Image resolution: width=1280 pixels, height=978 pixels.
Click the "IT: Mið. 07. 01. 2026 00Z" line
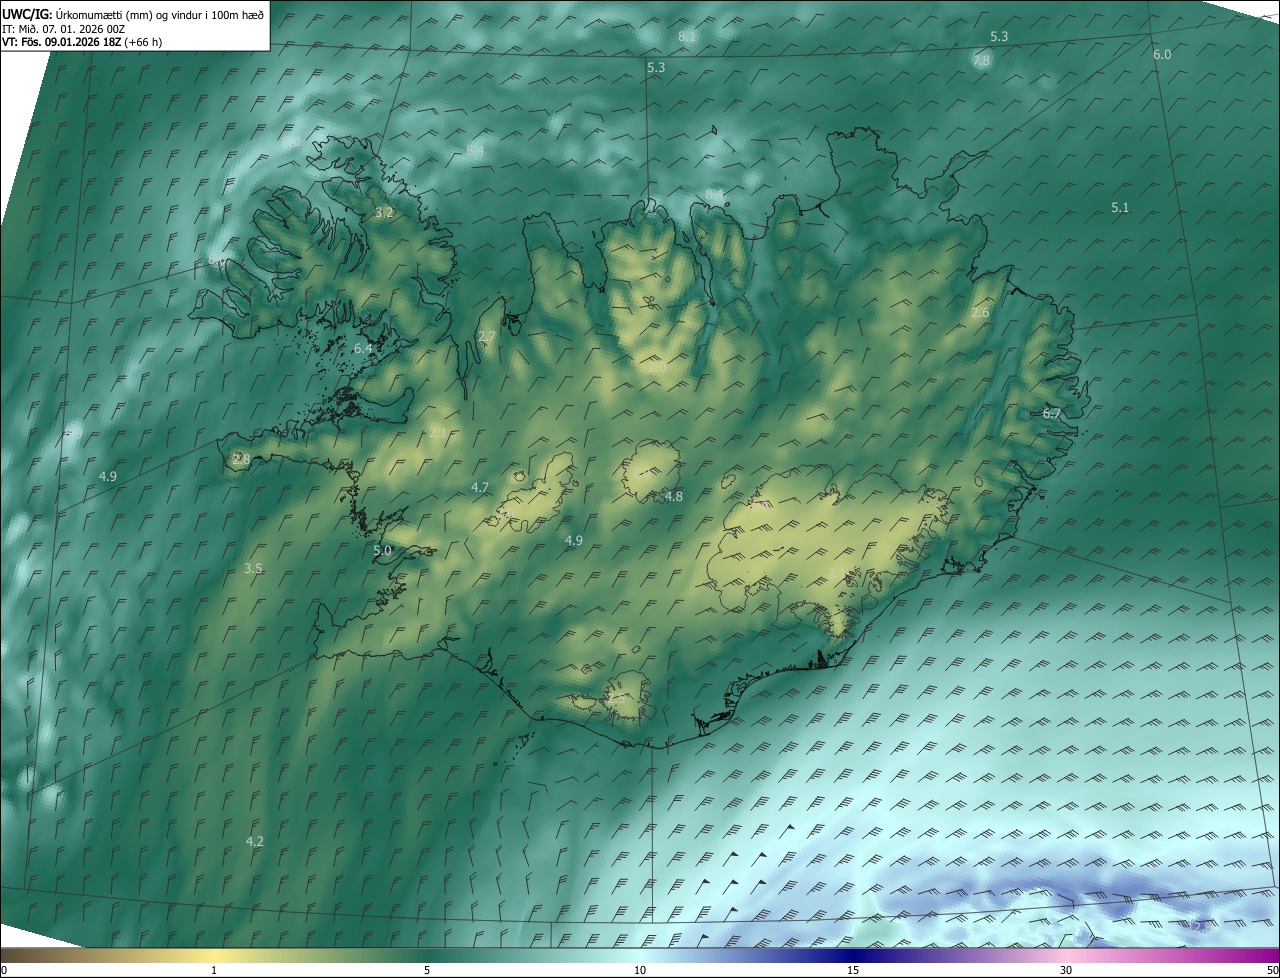(x=64, y=29)
